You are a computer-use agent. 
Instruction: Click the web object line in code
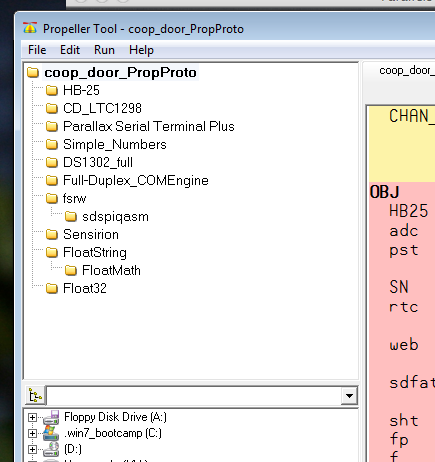(404, 344)
